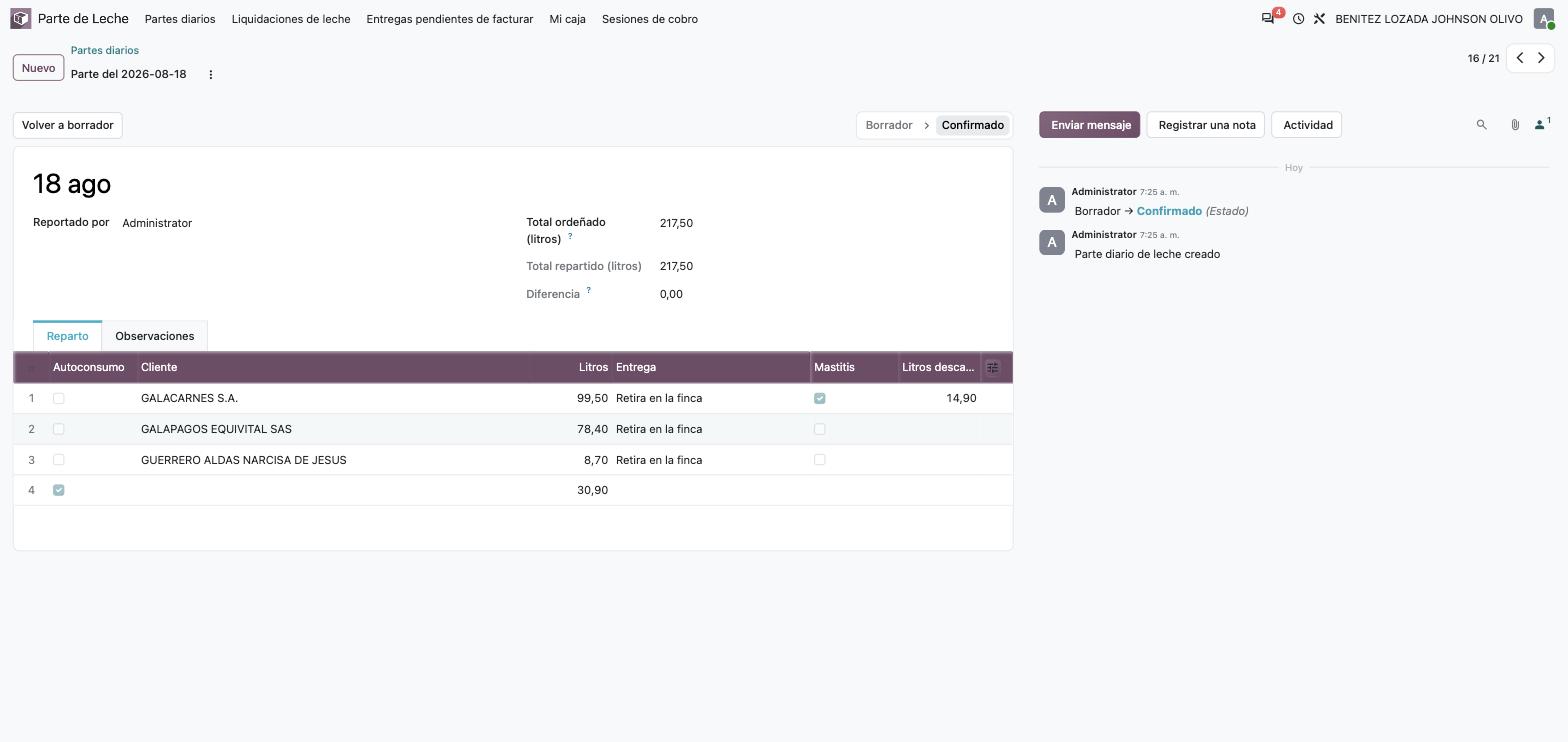Follow the Partes diarios breadcrumb link
This screenshot has height=742, width=1568.
coord(105,50)
